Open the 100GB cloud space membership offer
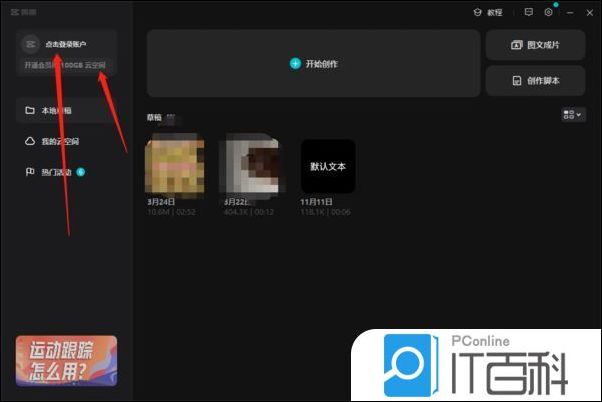Screen dimensions: 602x402 pos(65,65)
